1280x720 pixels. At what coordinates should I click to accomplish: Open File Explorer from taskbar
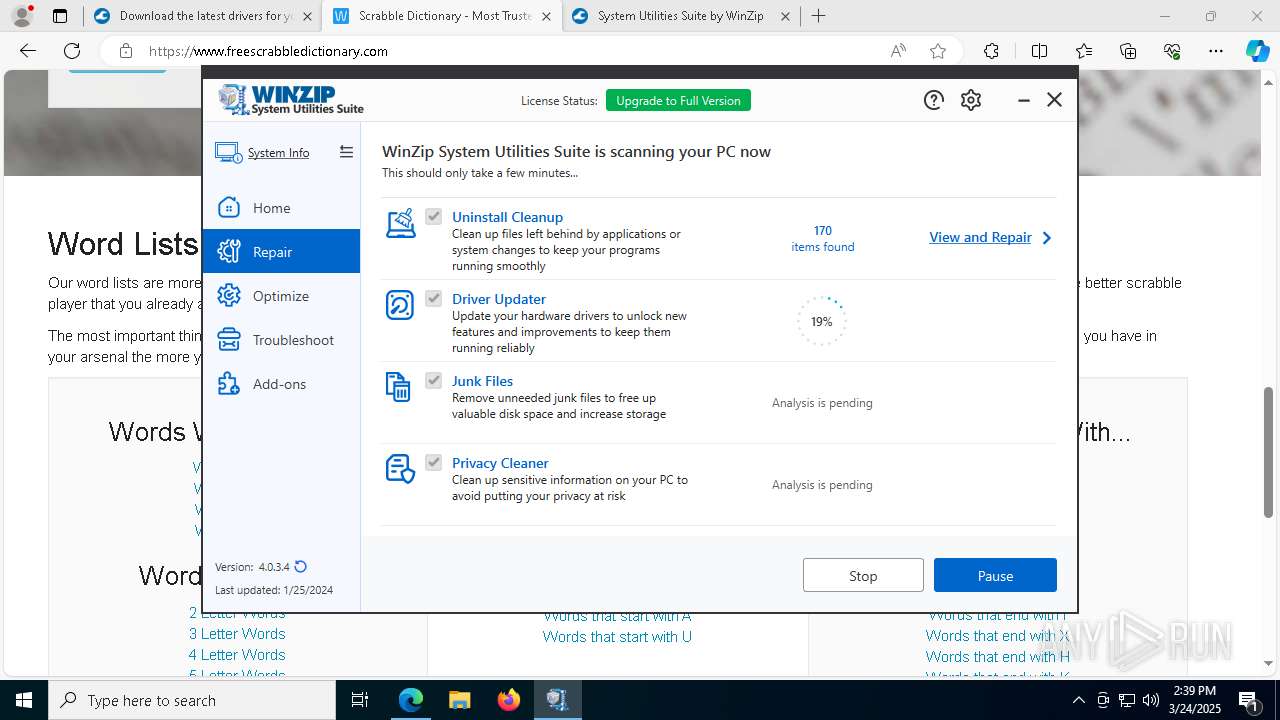459,700
